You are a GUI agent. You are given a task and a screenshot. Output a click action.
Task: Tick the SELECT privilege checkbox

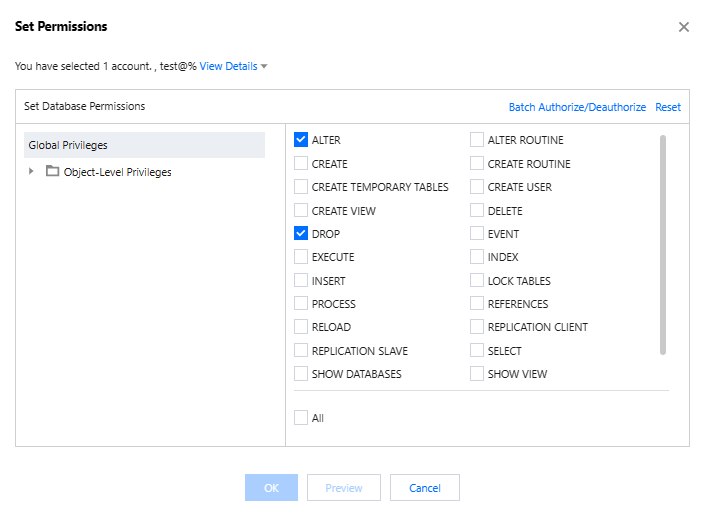pyautogui.click(x=477, y=351)
